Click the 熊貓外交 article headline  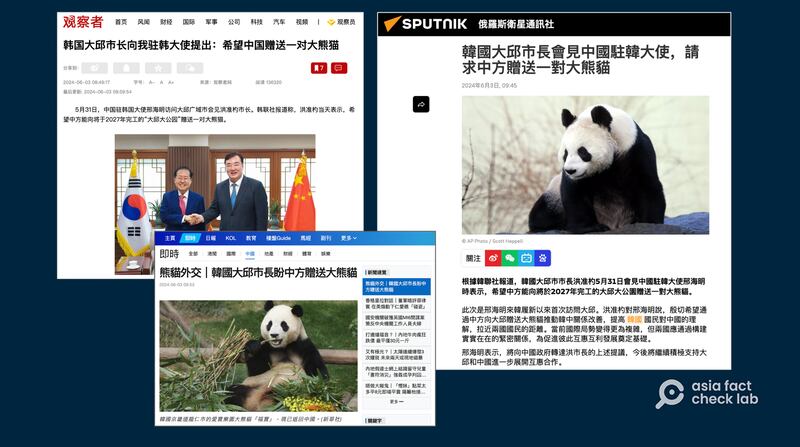pos(258,272)
